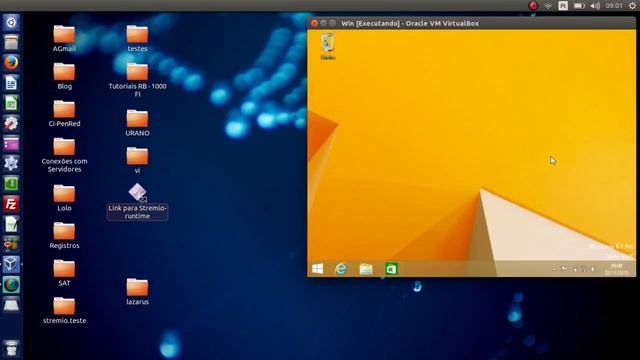The image size is (640, 360).
Task: Open the Wi-Fi network indicator menu
Action: [x=548, y=6]
